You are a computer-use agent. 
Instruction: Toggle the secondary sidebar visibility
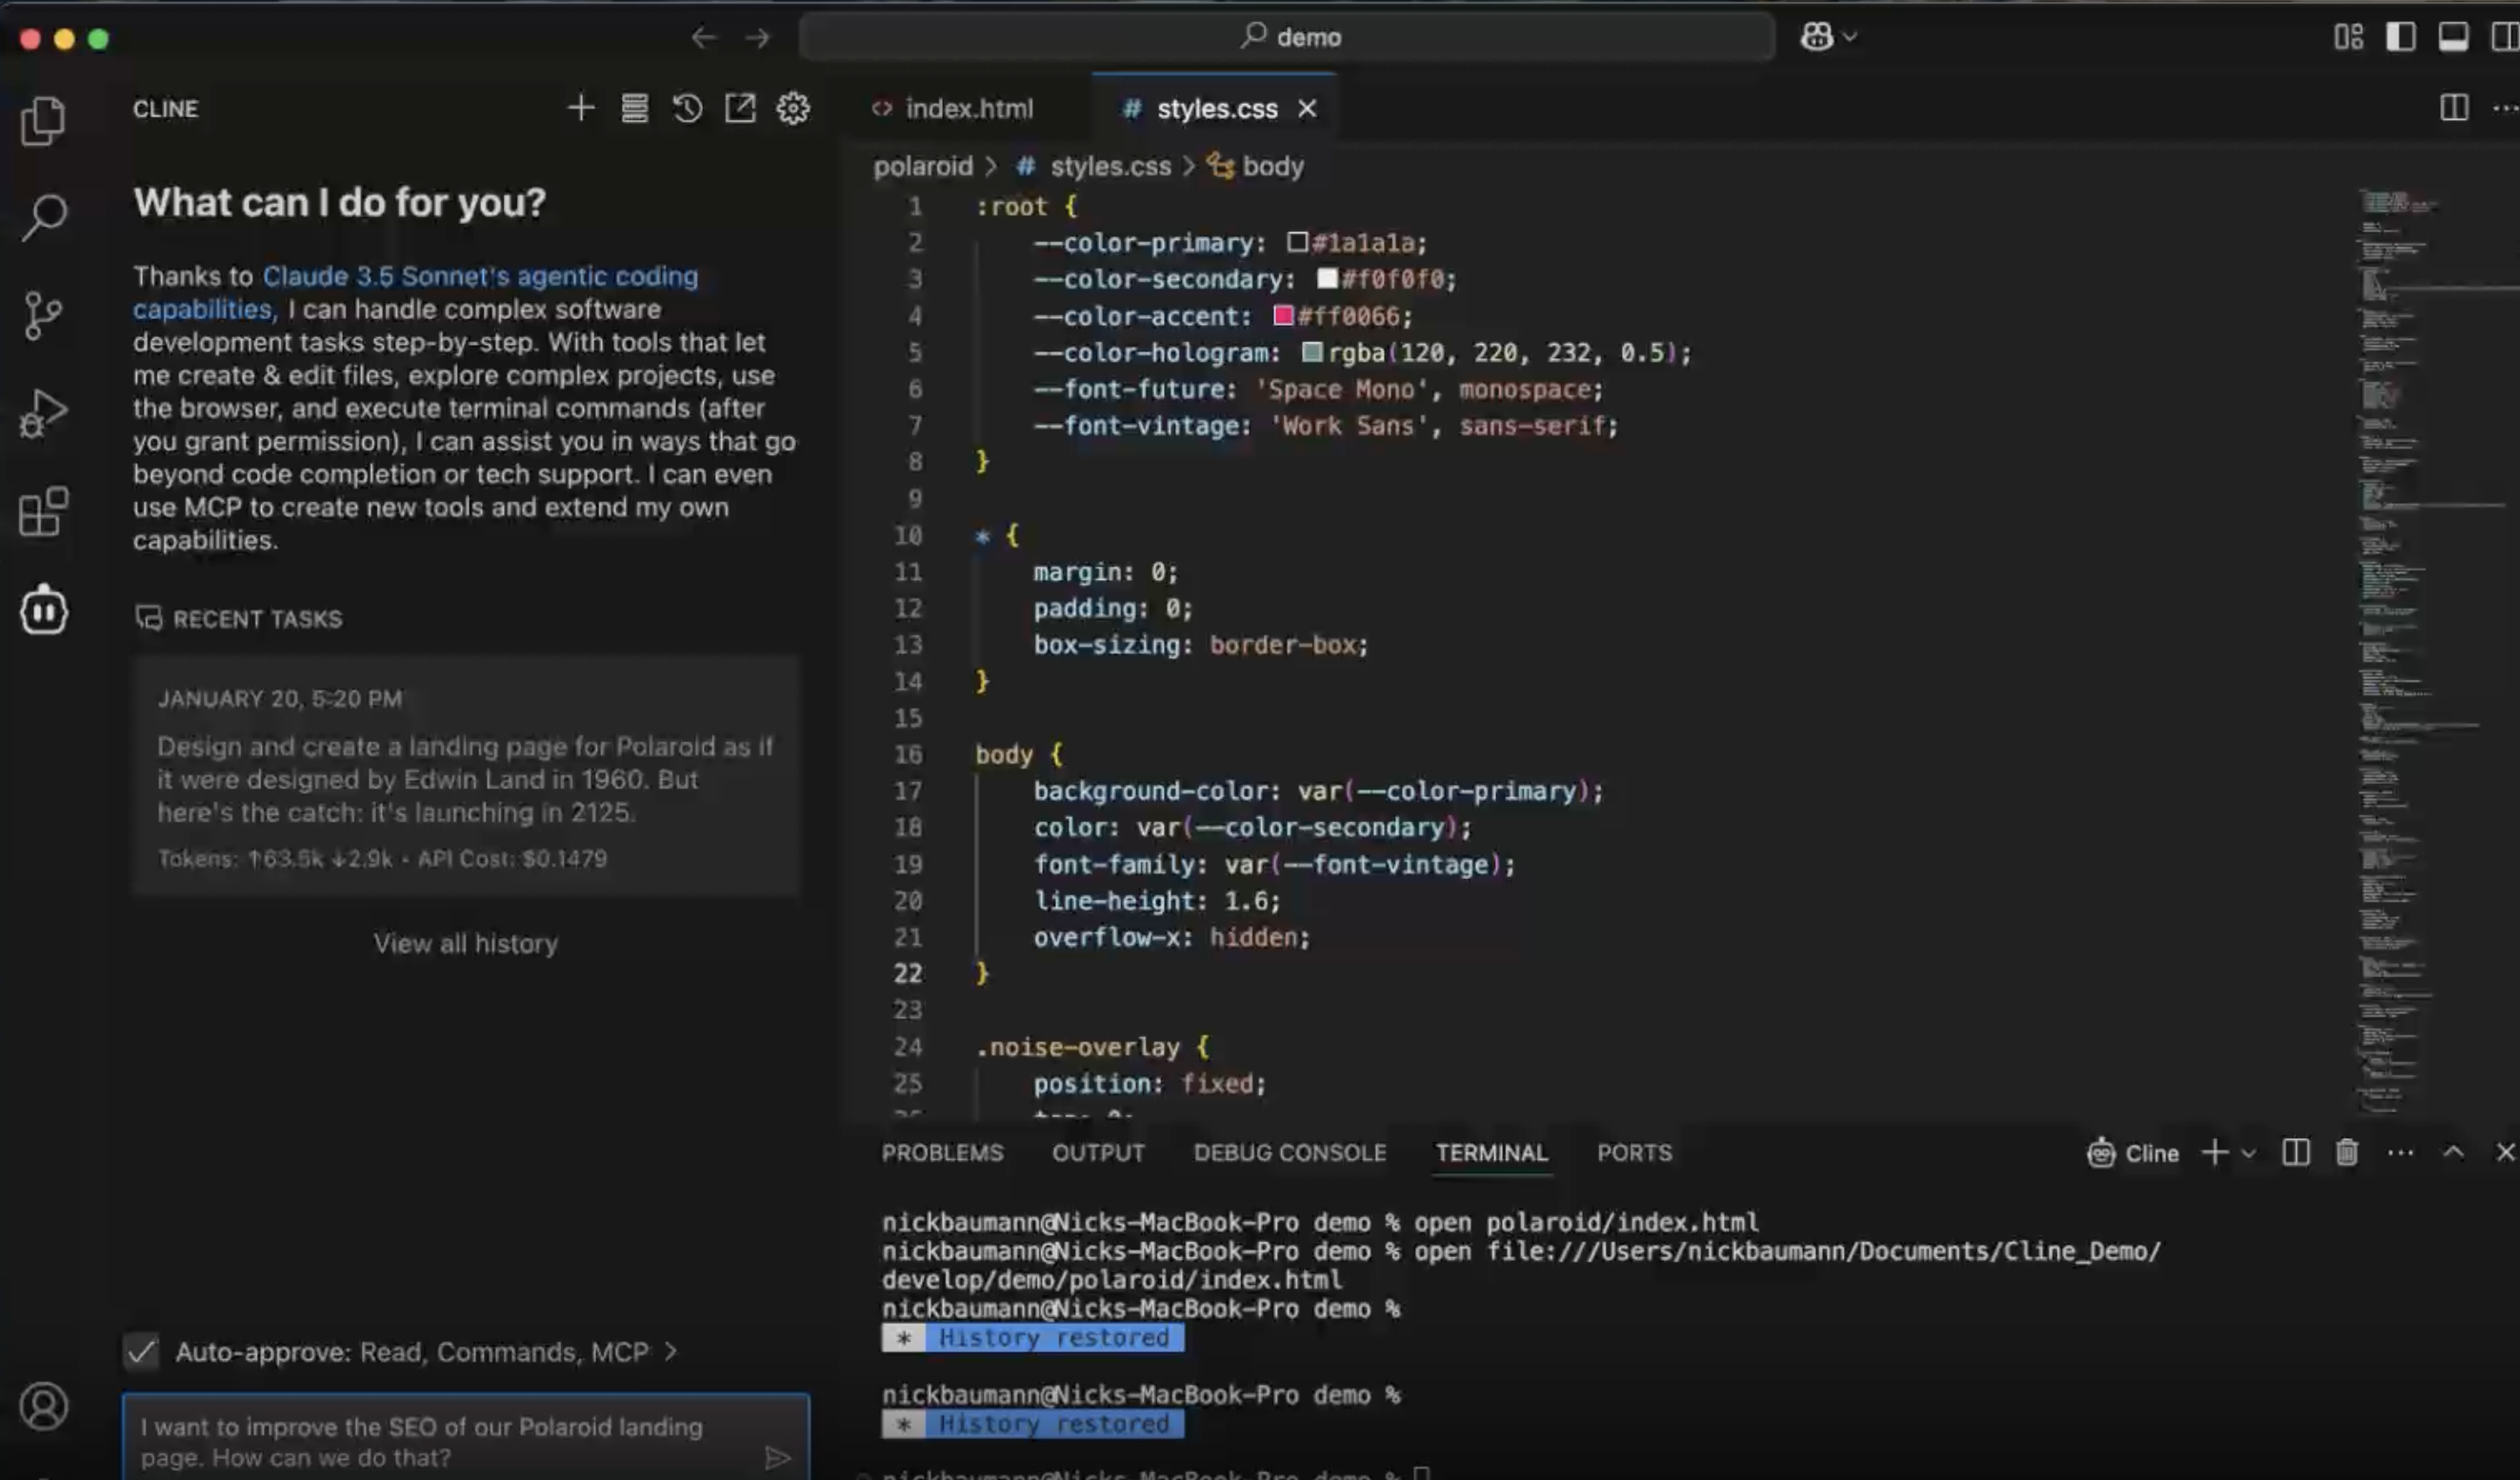[2504, 37]
